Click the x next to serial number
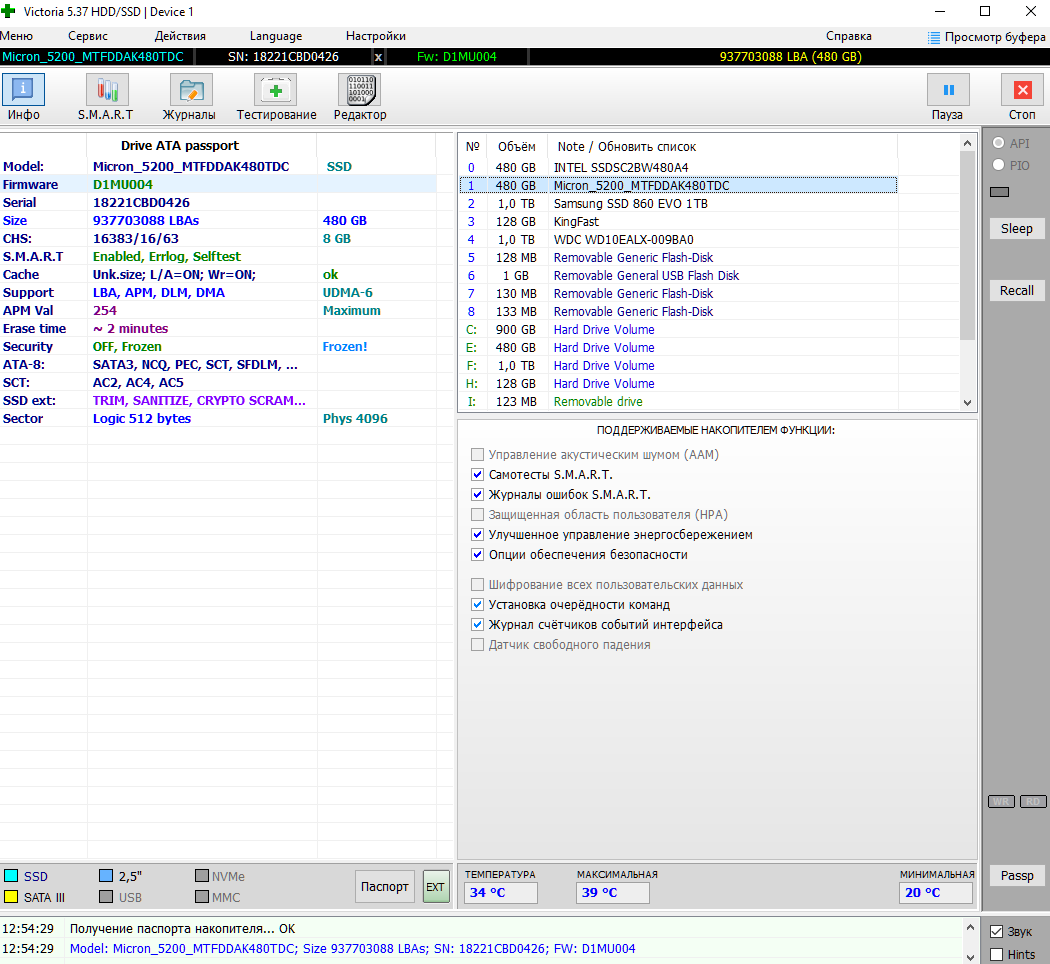Screen dimensions: 1050x964 point(378,57)
